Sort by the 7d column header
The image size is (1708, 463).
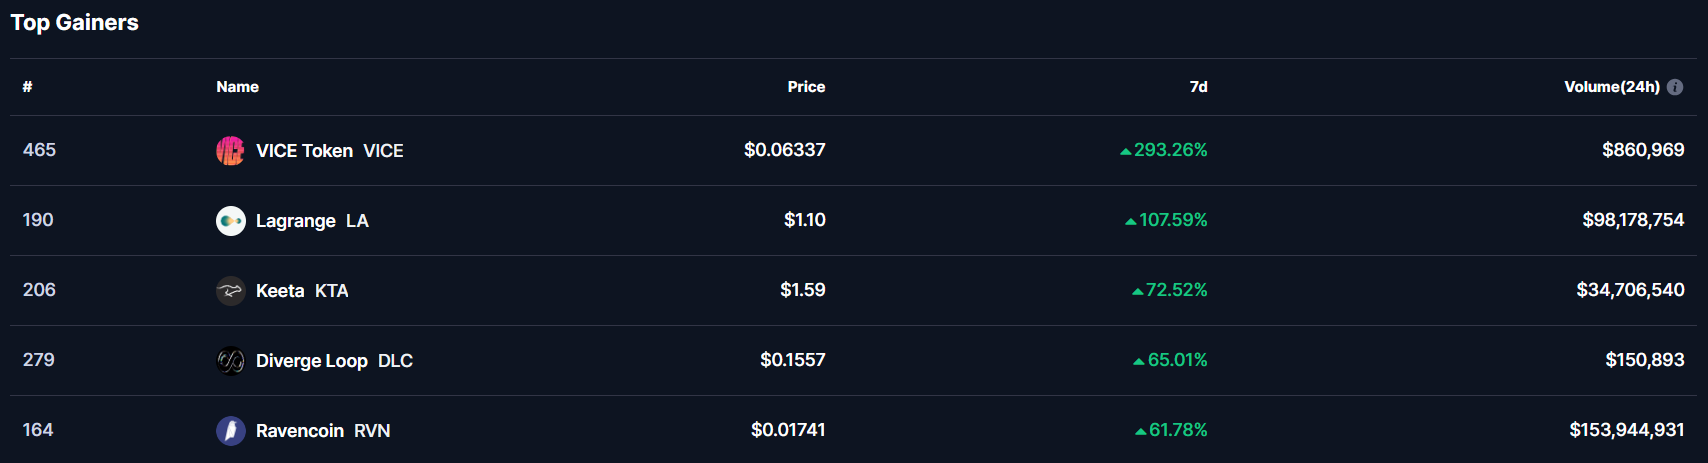point(1198,87)
